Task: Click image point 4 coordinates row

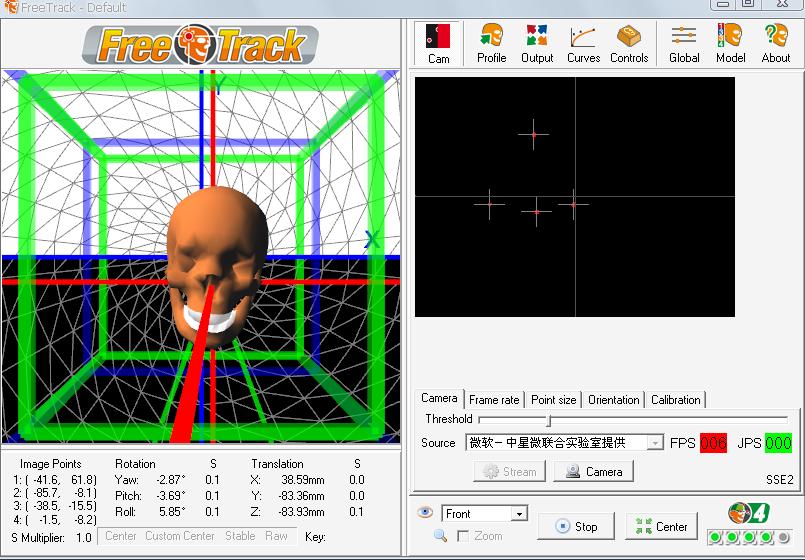Action: click(x=55, y=520)
